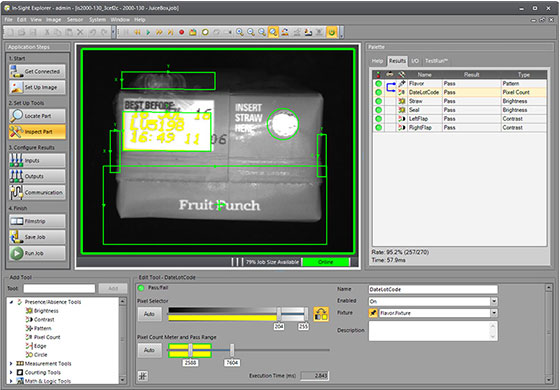Click the green play icon in toolbar
Image resolution: width=560 pixels, height=390 pixels.
(x=148, y=32)
